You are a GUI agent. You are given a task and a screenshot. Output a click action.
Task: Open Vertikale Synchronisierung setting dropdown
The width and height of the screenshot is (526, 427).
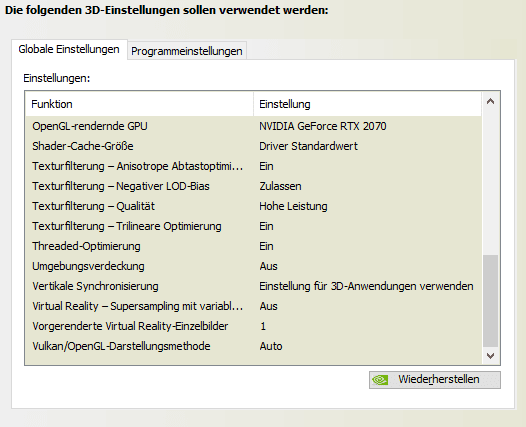(x=366, y=286)
